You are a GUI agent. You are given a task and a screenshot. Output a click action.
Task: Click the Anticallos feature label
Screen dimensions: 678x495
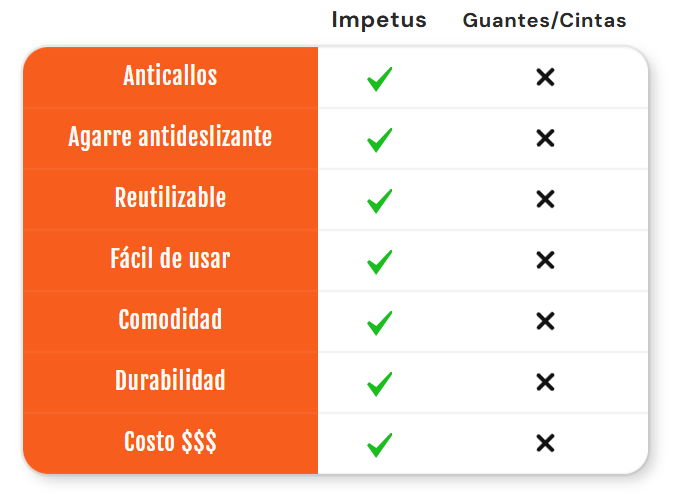170,75
